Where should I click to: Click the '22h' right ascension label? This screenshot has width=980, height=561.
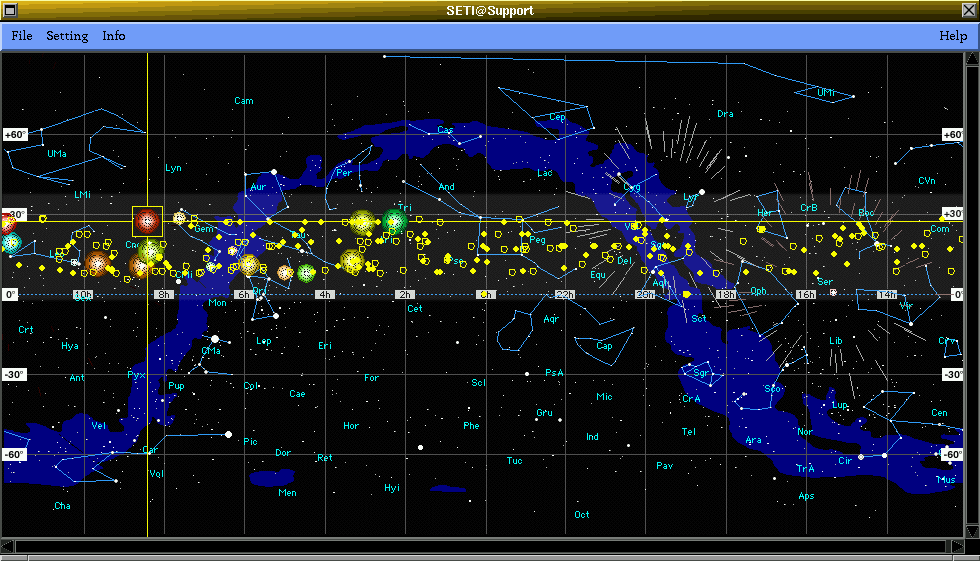(x=565, y=295)
